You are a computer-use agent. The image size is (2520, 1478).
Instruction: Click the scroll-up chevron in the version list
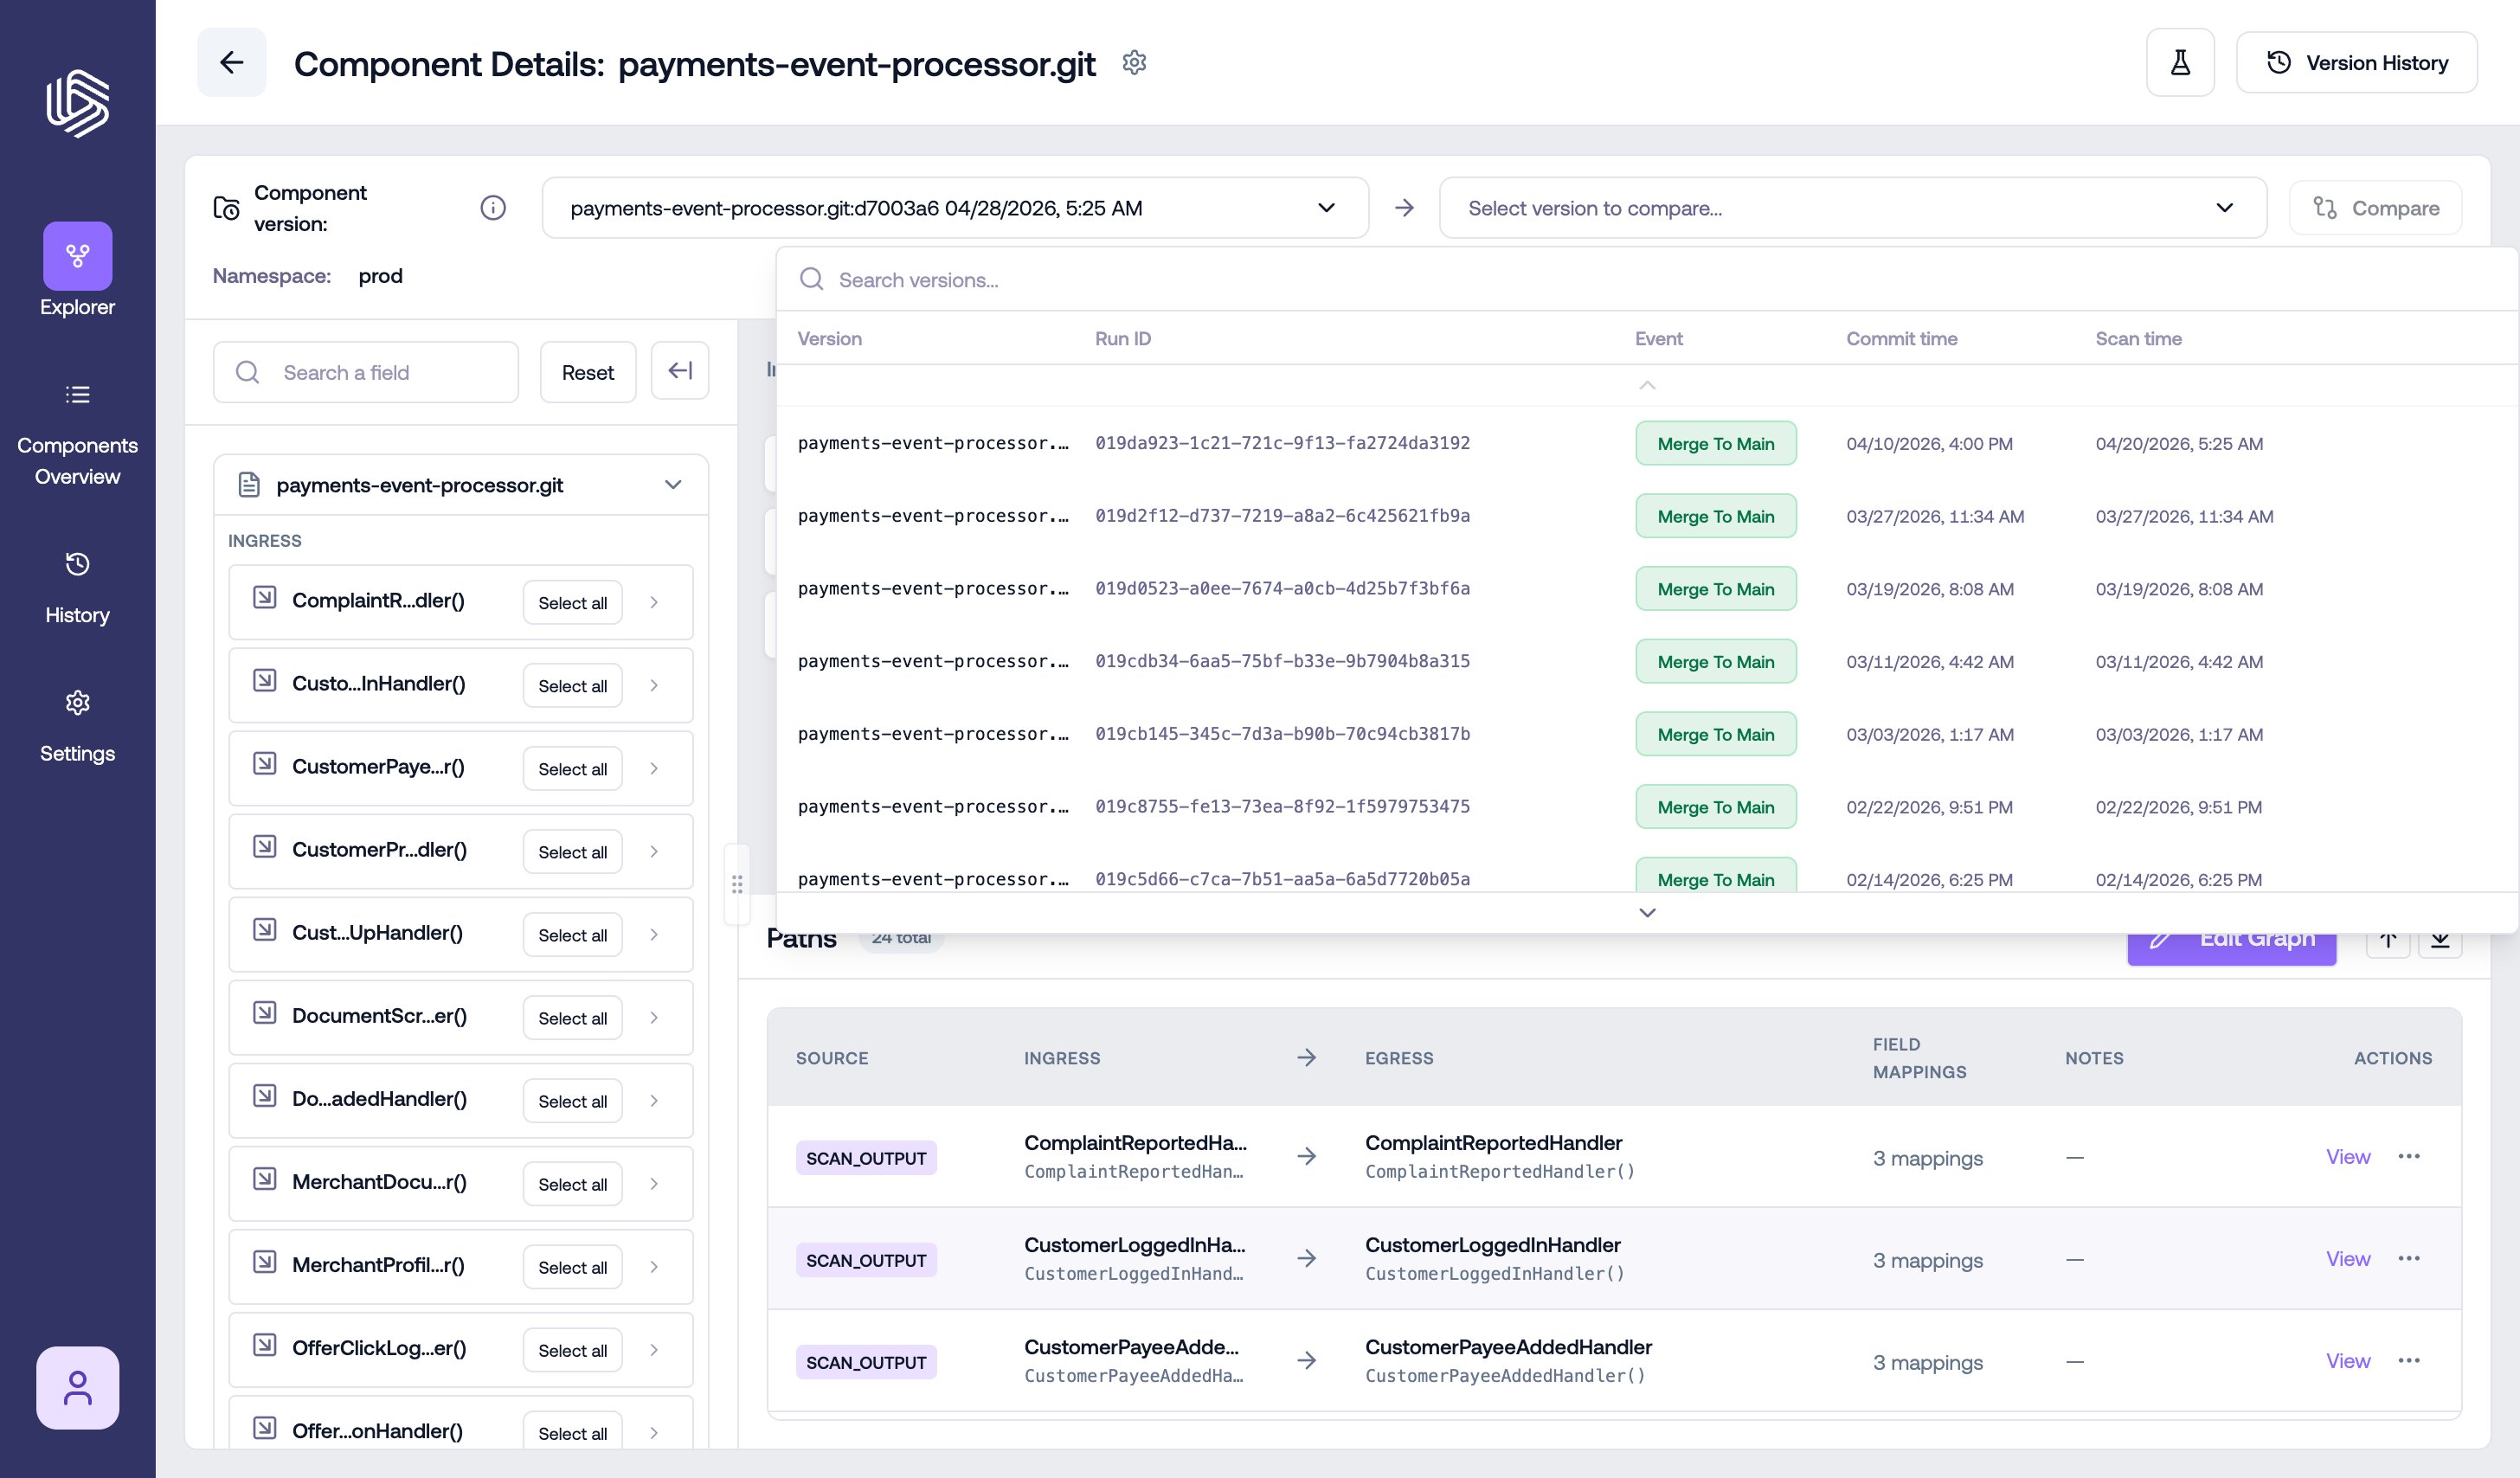coord(1647,385)
